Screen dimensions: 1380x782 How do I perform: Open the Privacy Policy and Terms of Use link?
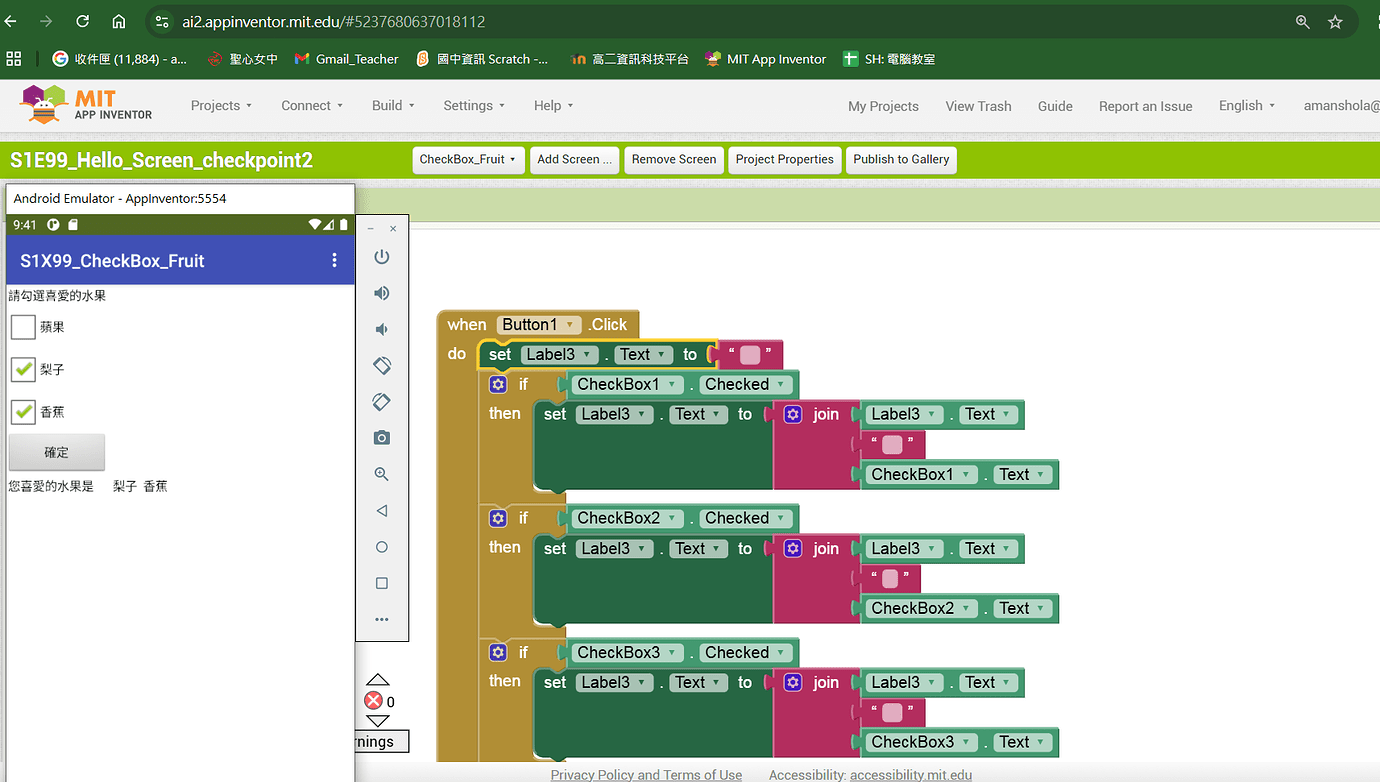pos(646,774)
